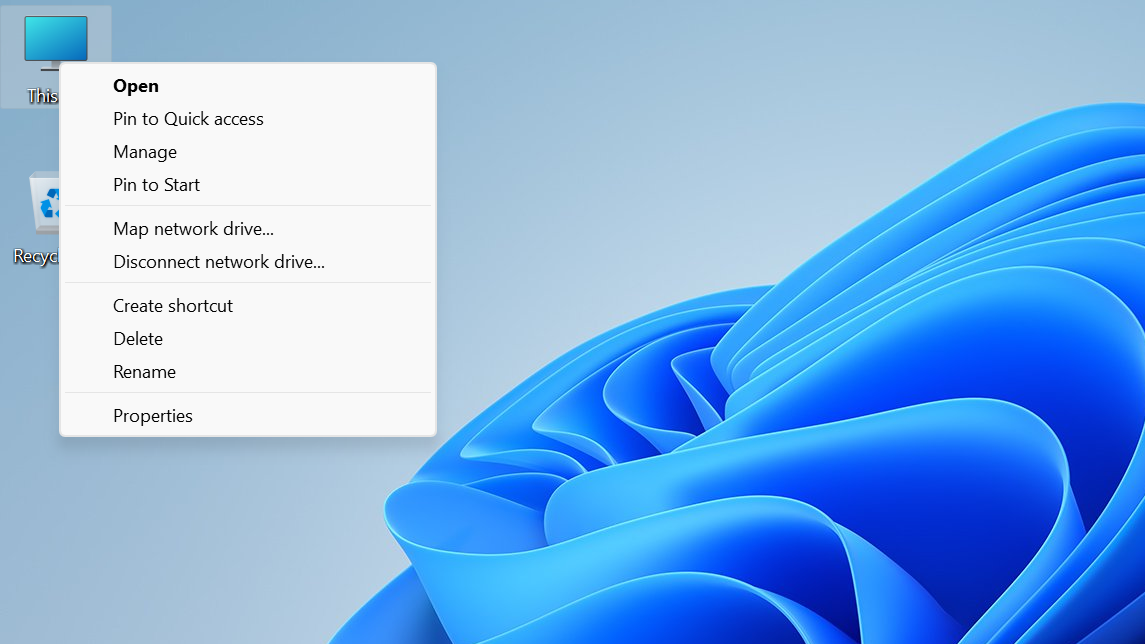Choose Delete from the context menu
This screenshot has width=1145, height=644.
138,339
